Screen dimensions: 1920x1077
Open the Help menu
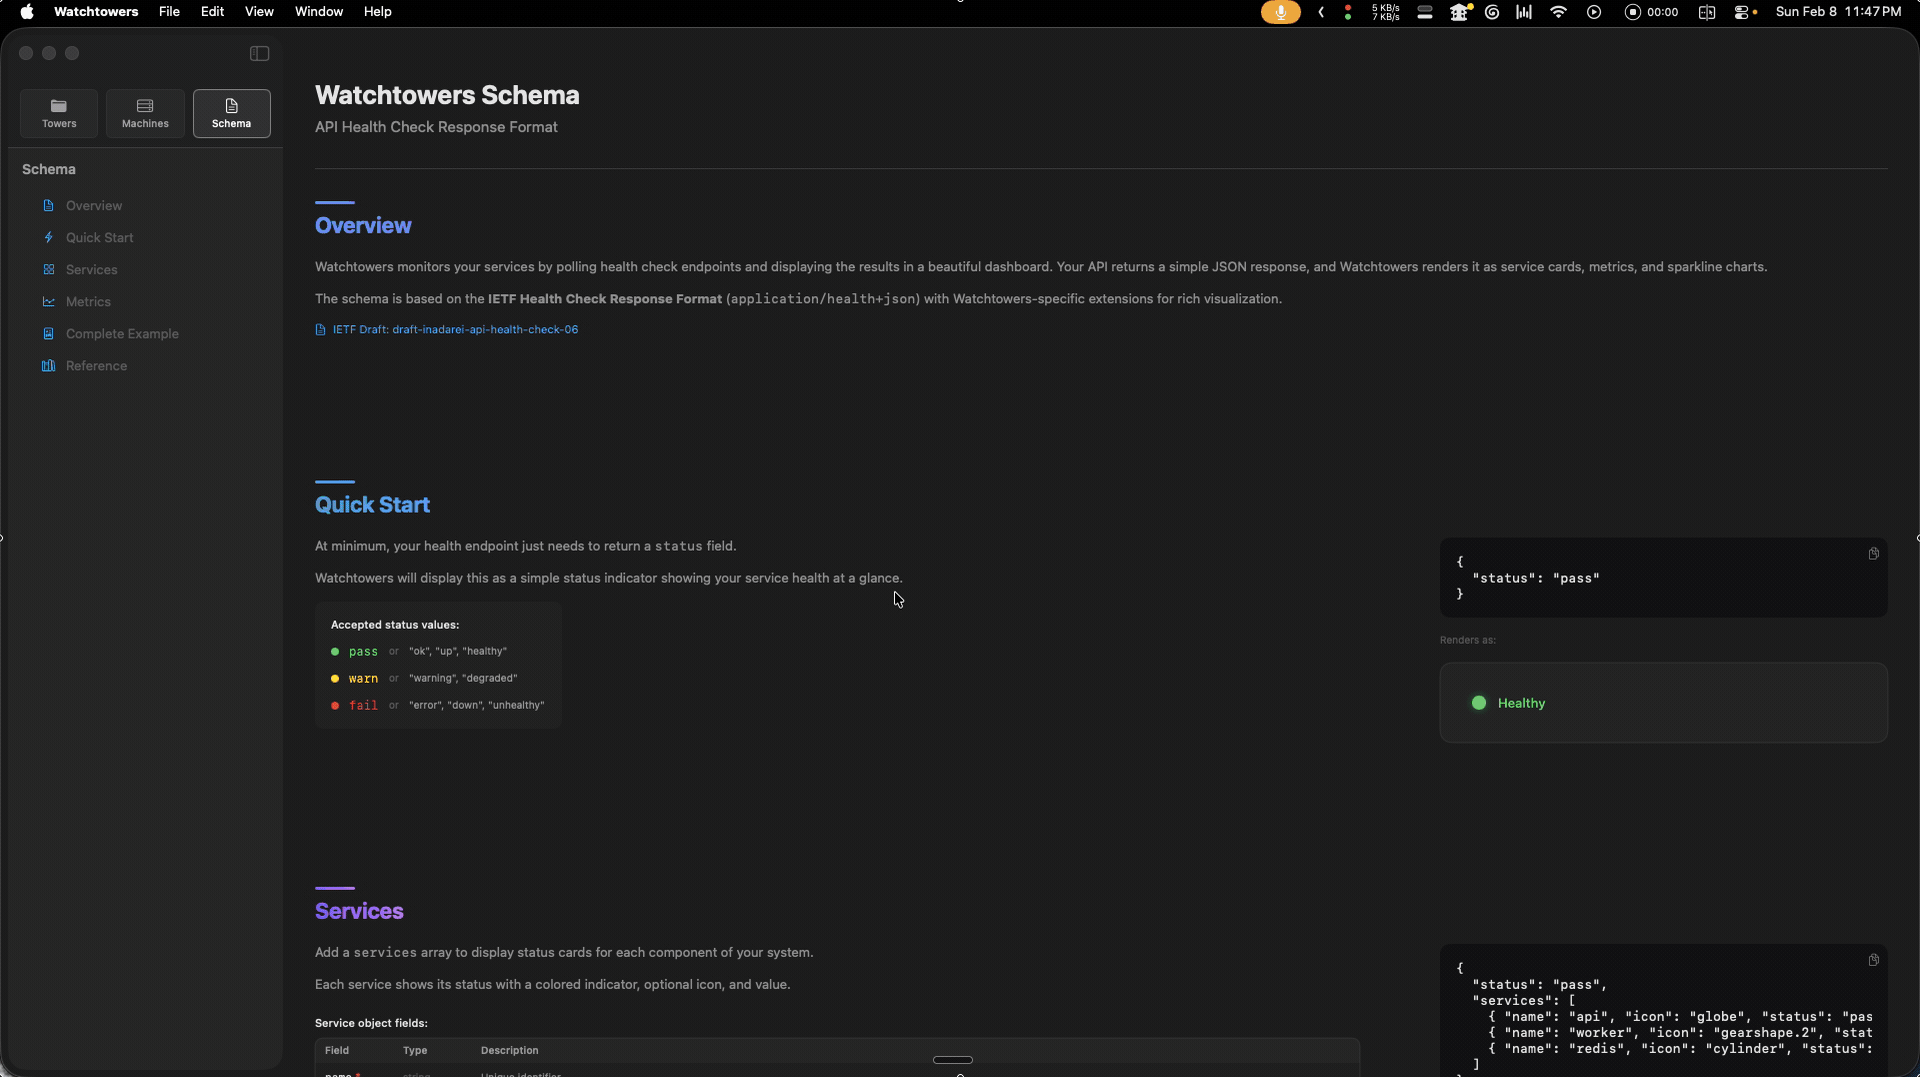377,12
